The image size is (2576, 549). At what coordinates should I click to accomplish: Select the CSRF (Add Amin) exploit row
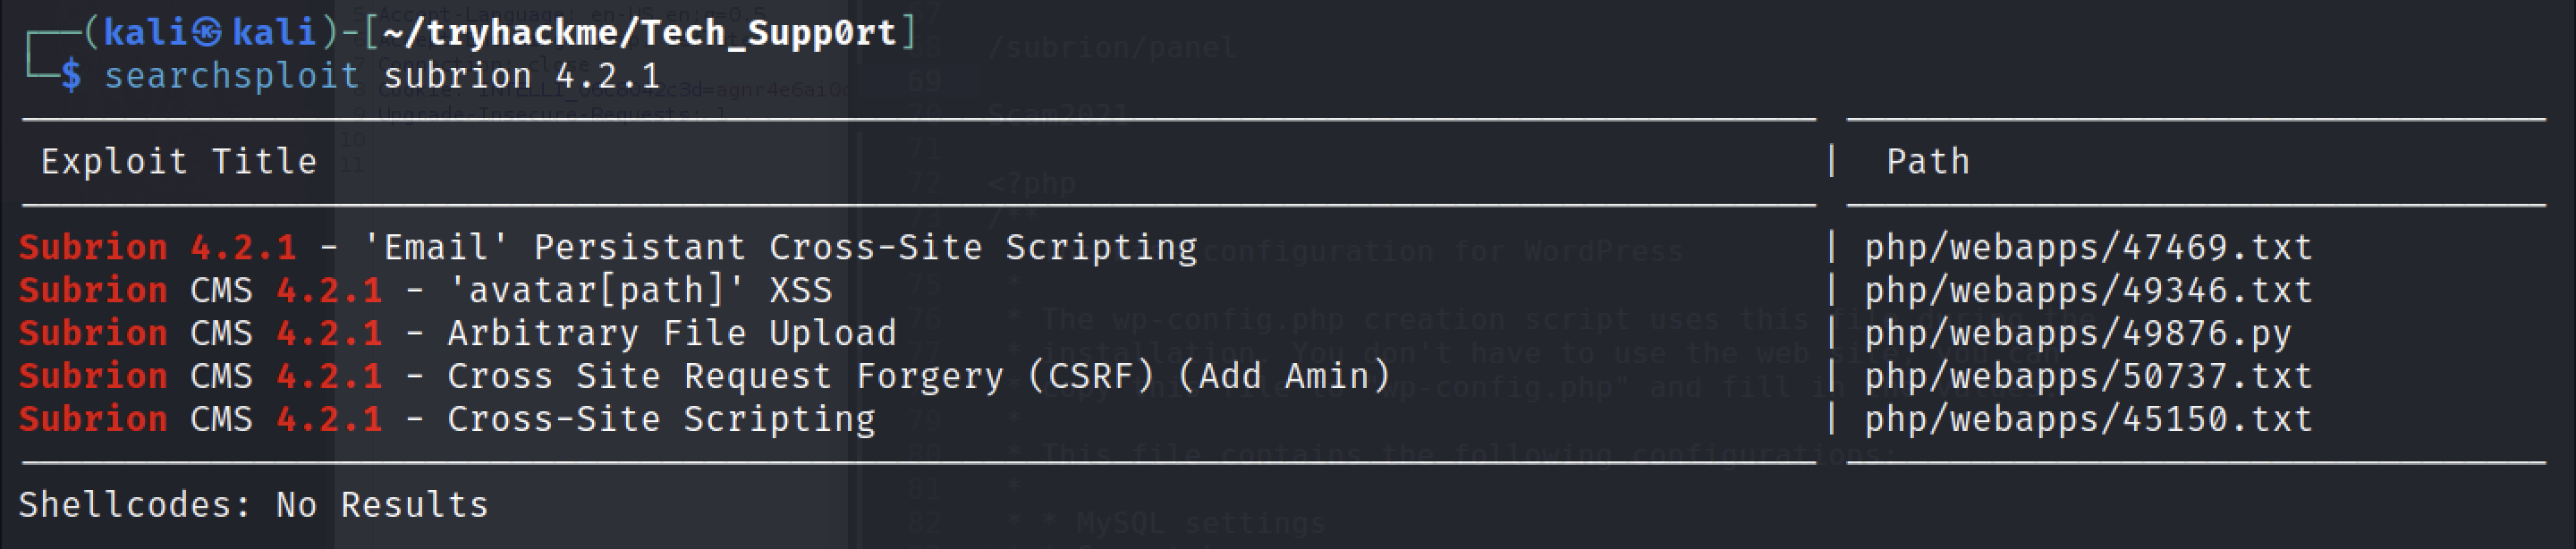(705, 376)
